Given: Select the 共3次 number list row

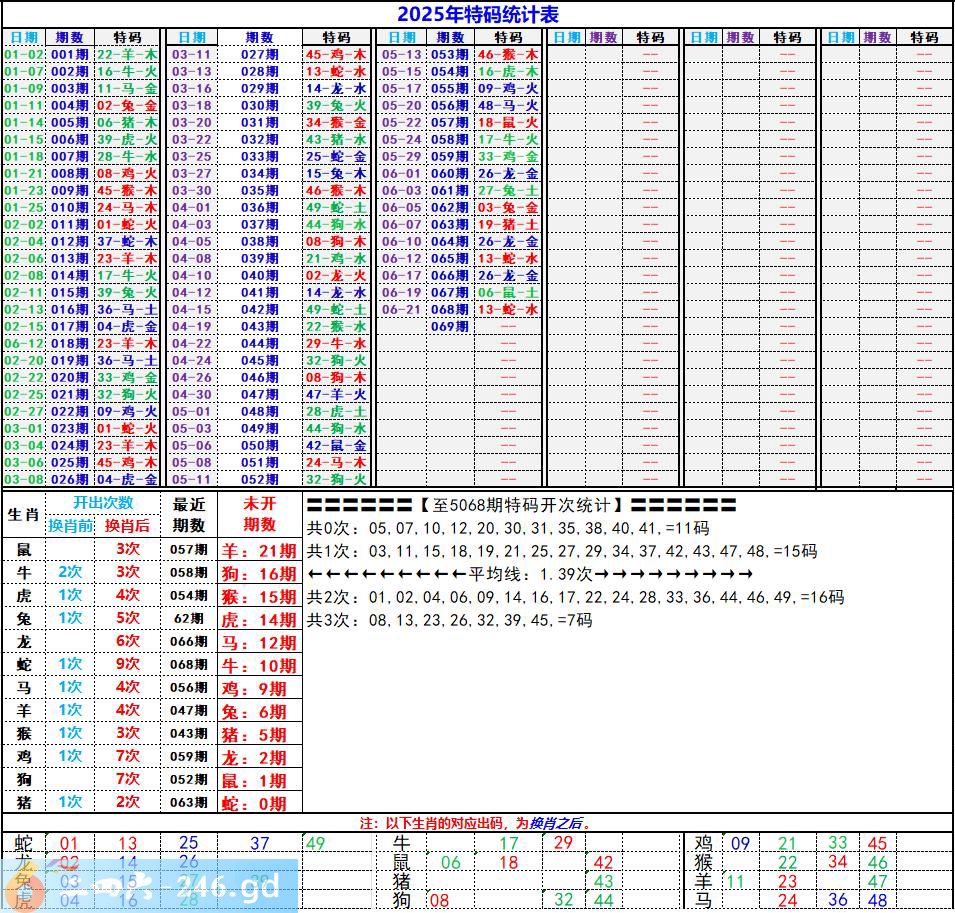Looking at the screenshot, I should tap(449, 620).
